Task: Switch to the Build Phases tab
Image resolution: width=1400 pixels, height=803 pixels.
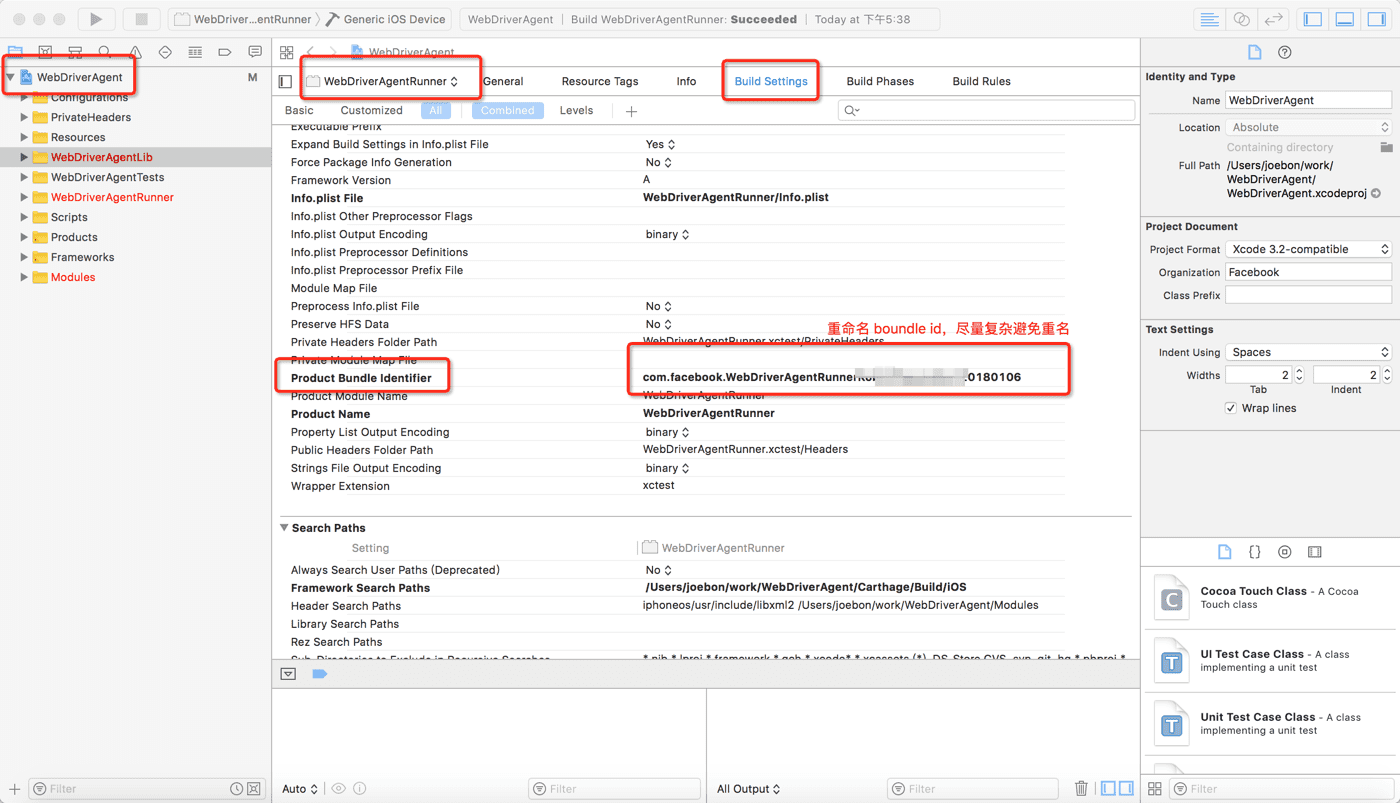Action: pyautogui.click(x=880, y=81)
